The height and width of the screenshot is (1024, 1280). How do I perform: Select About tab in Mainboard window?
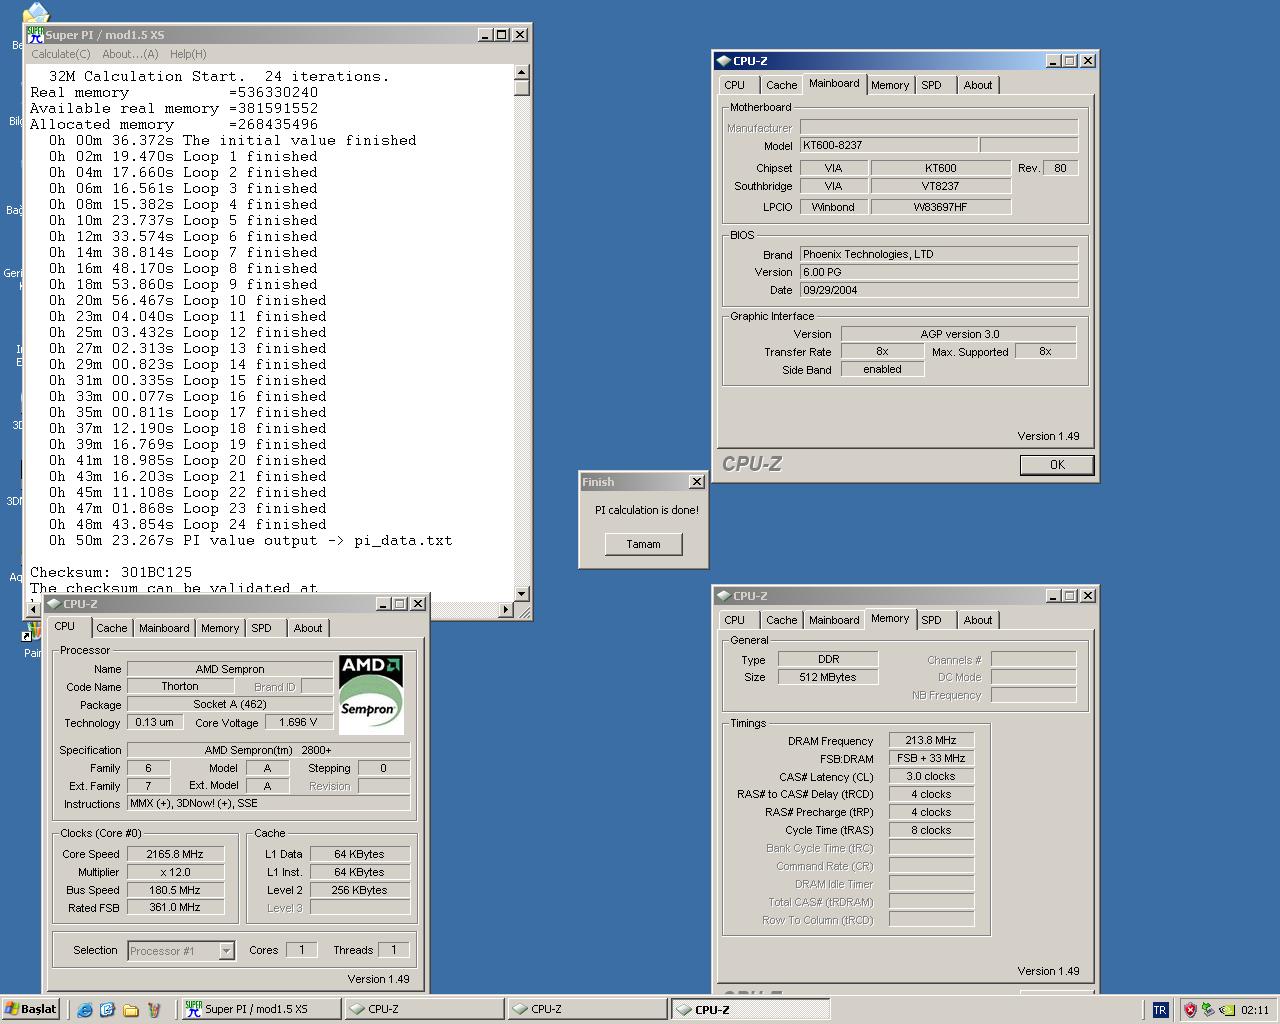[x=978, y=86]
